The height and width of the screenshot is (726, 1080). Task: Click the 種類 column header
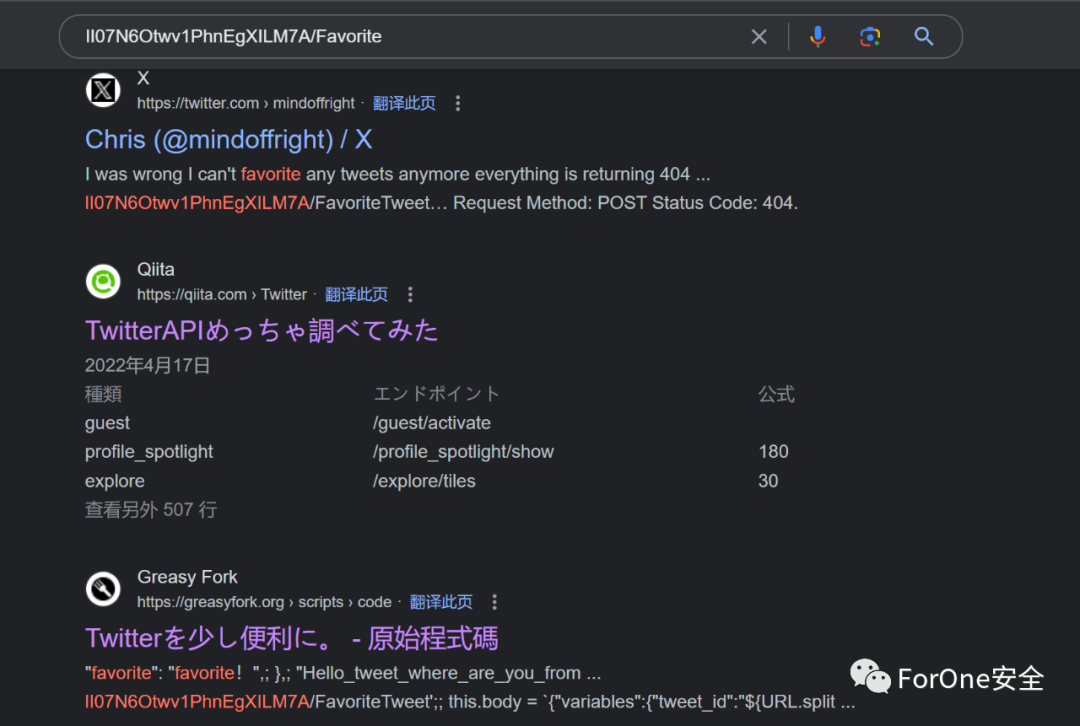pos(103,394)
